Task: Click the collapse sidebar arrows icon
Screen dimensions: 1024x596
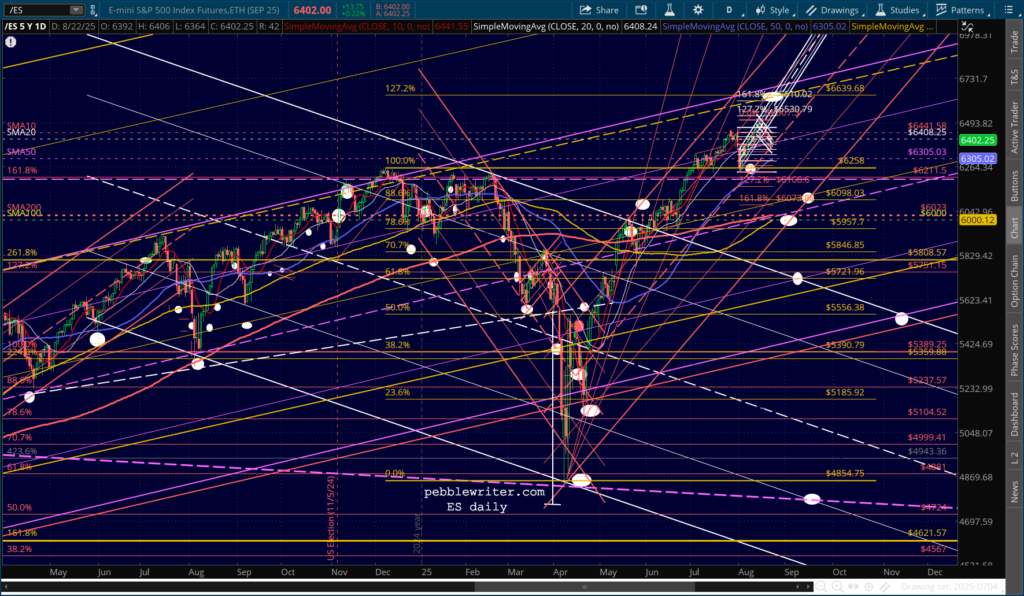Action: tap(967, 27)
